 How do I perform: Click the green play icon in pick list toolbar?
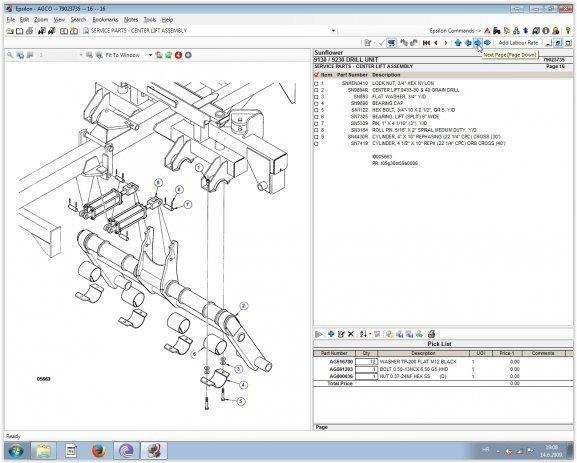pos(319,334)
